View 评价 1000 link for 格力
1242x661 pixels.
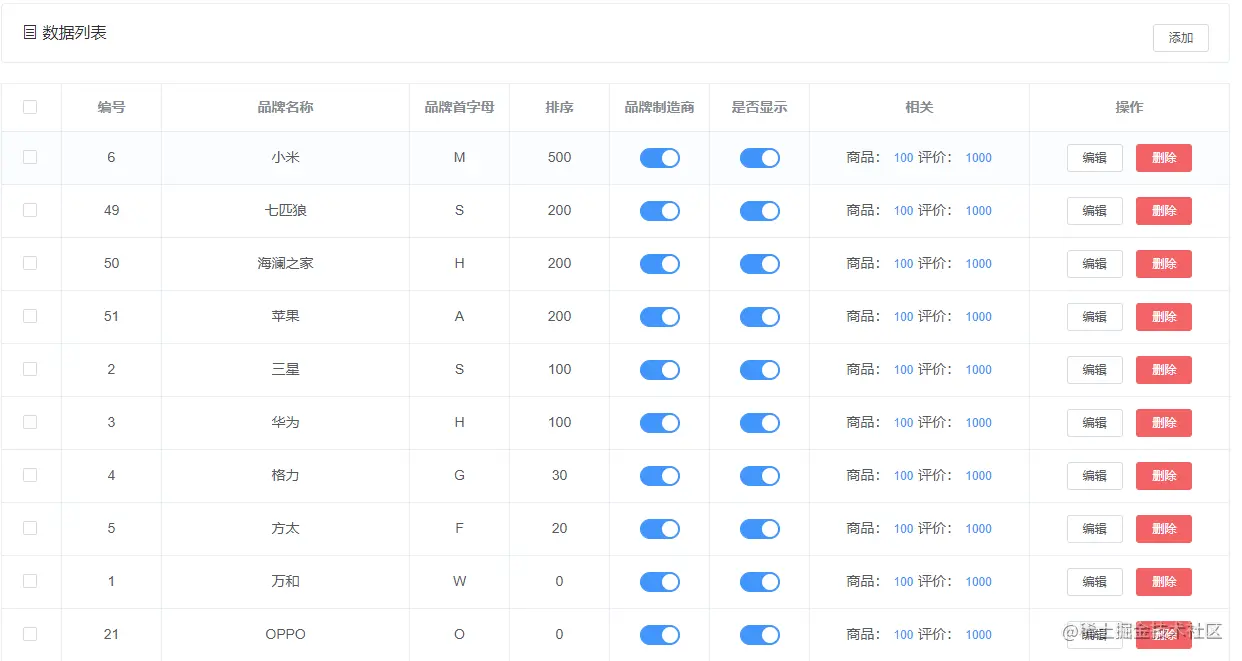click(978, 476)
